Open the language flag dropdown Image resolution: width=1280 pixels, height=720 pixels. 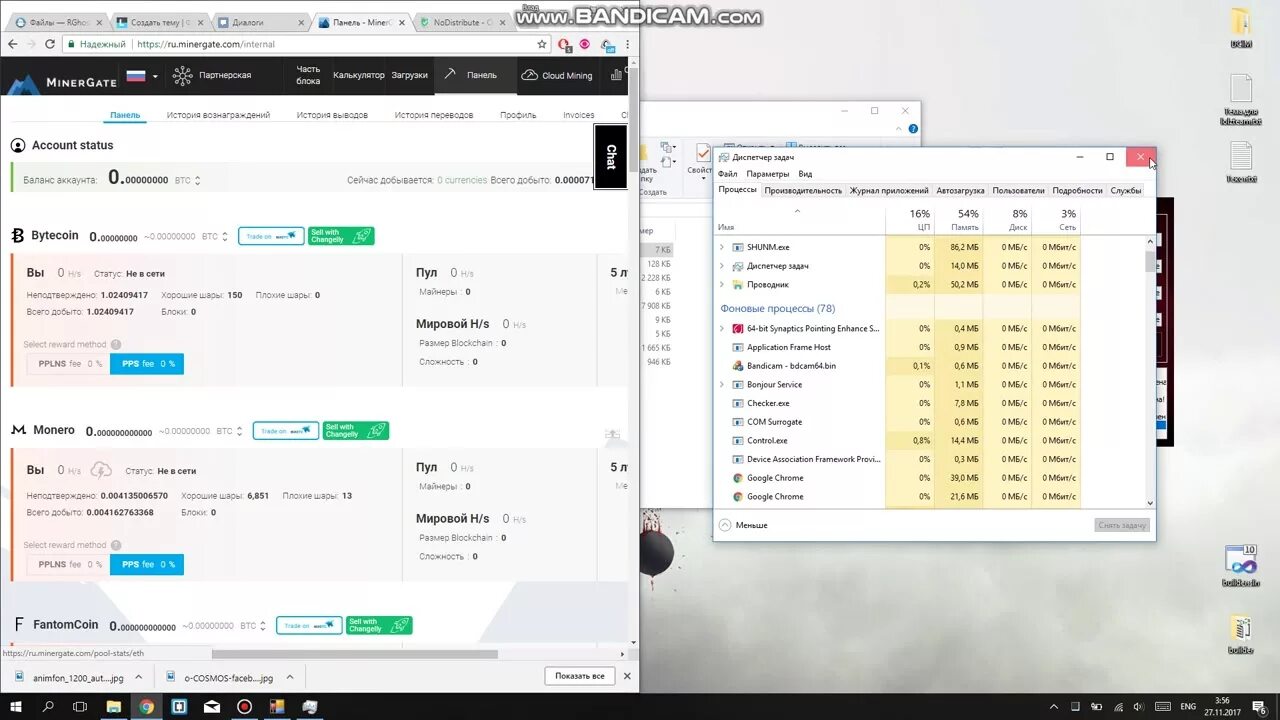(x=142, y=75)
